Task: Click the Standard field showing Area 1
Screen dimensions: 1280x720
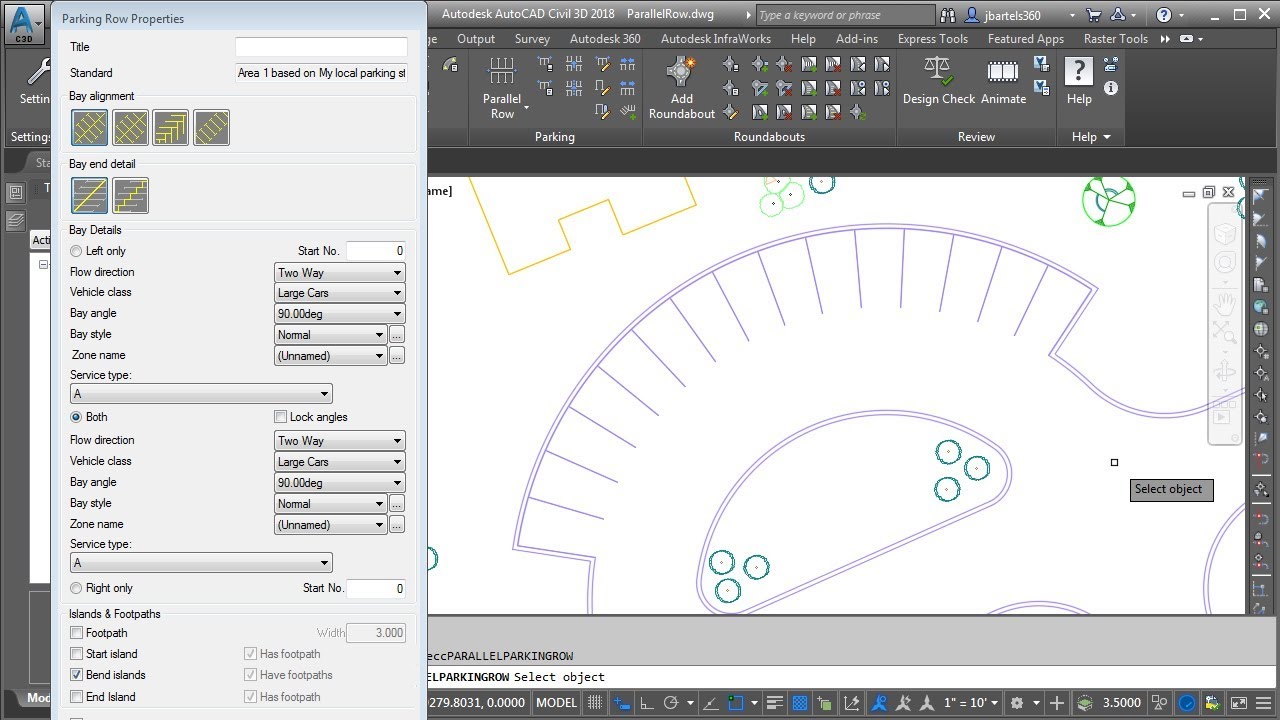Action: pyautogui.click(x=321, y=73)
